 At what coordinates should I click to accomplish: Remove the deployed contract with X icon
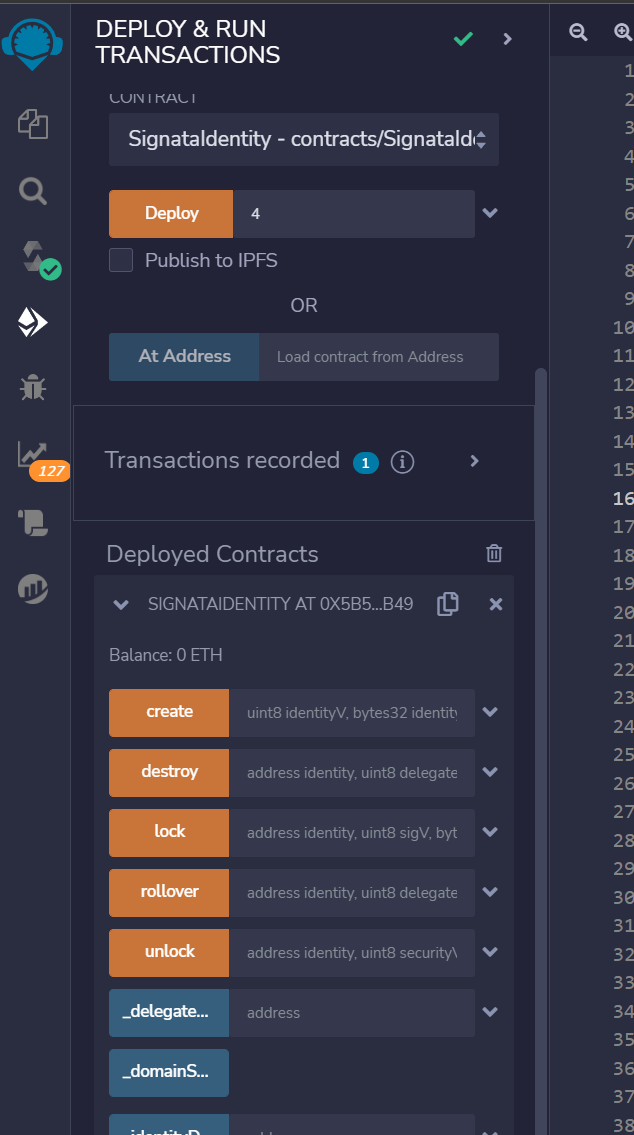(x=495, y=604)
